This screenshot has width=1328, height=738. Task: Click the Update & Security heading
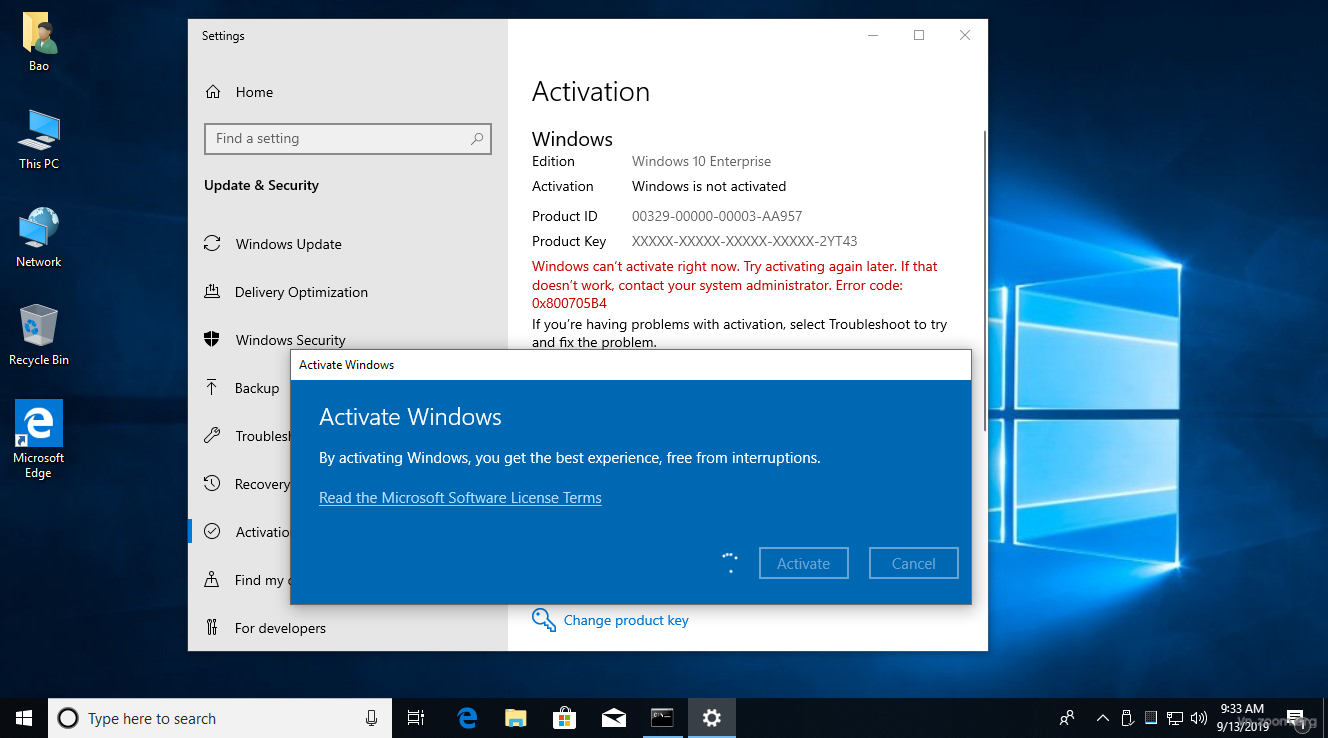pos(261,185)
